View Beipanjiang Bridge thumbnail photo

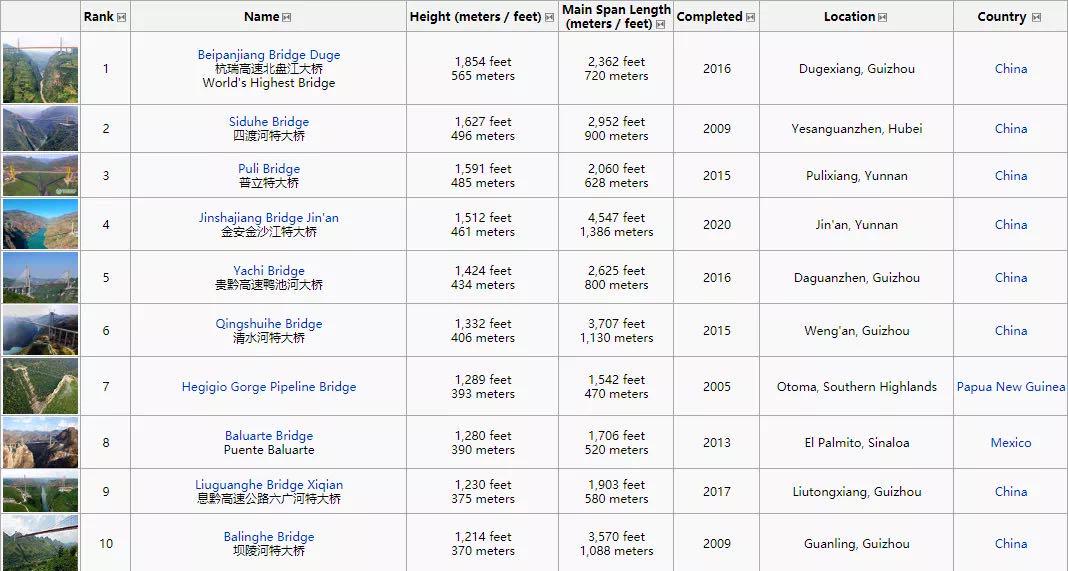(40, 69)
